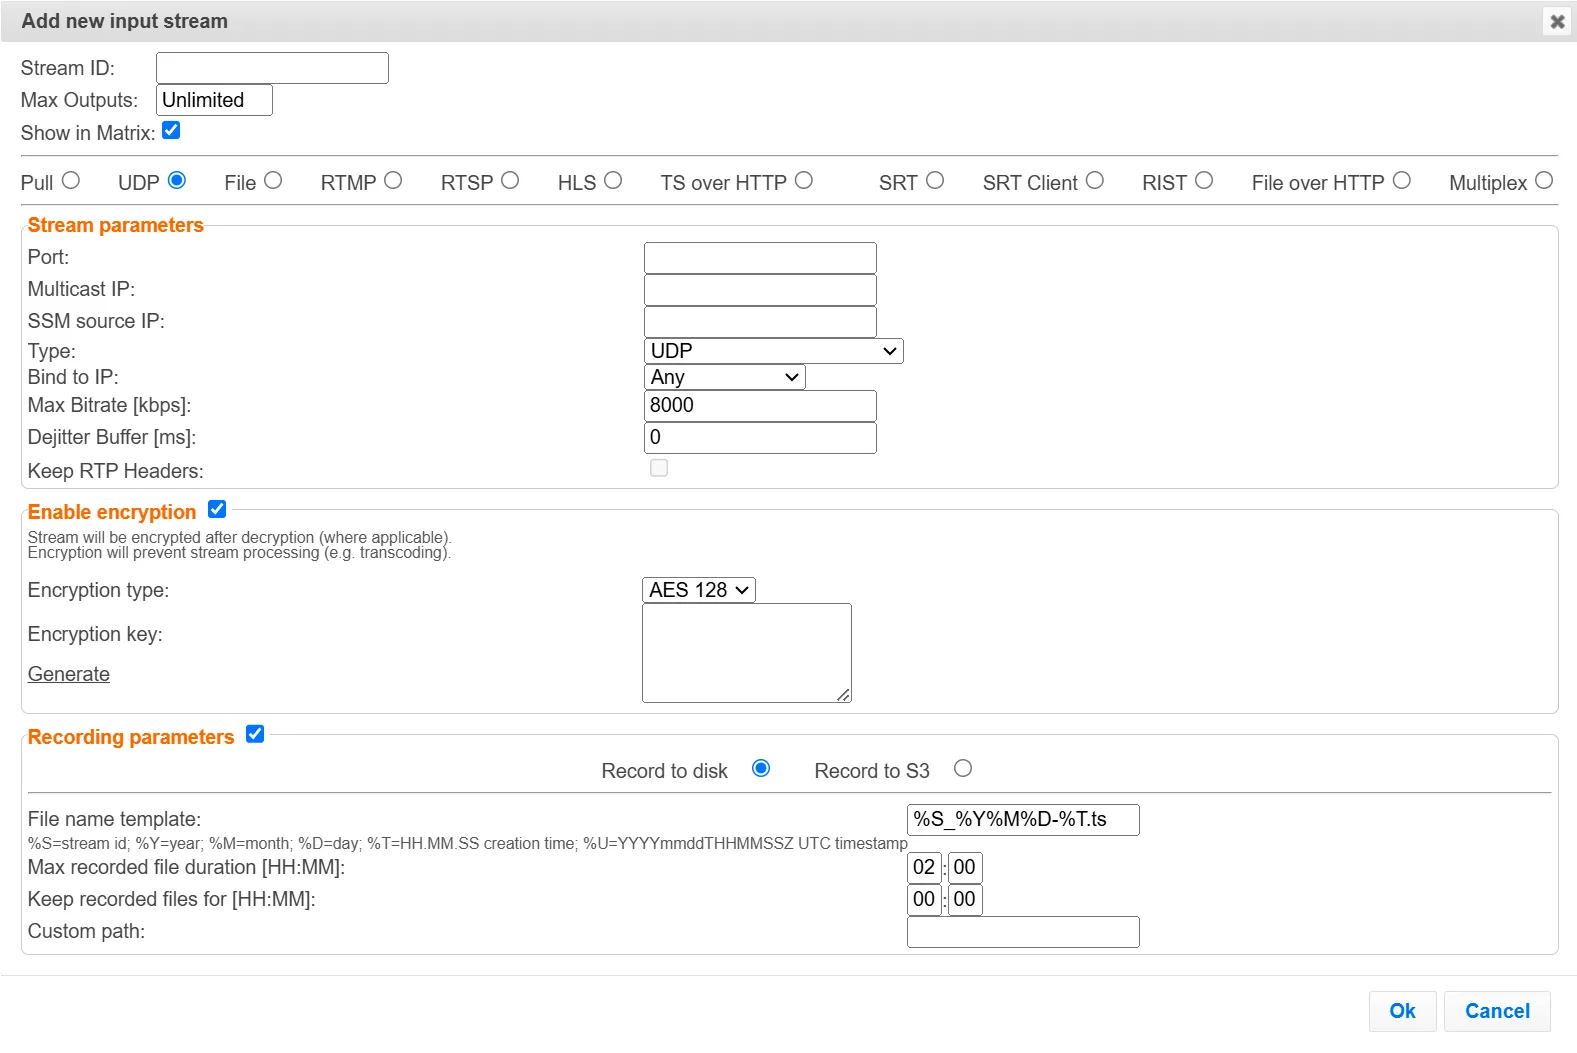Click the keep recorded files hours field
The image size is (1577, 1053).
(924, 900)
